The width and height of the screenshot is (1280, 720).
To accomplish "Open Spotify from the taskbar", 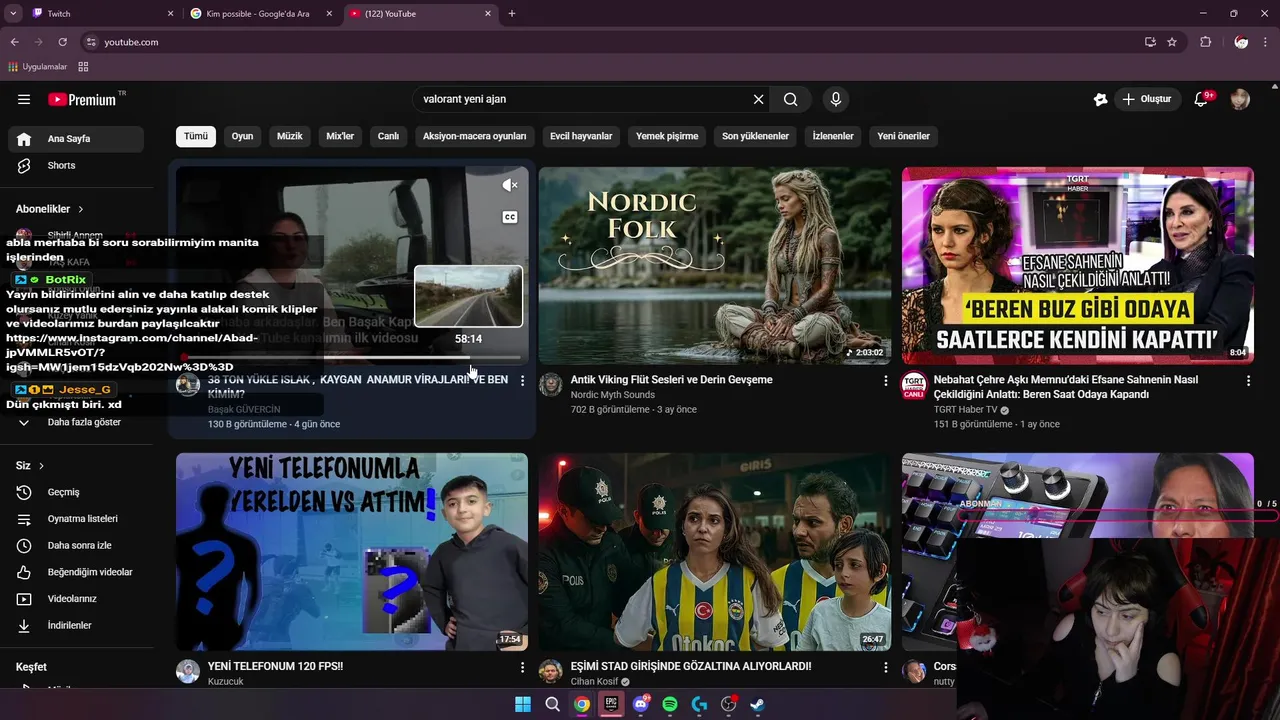I will tap(670, 704).
